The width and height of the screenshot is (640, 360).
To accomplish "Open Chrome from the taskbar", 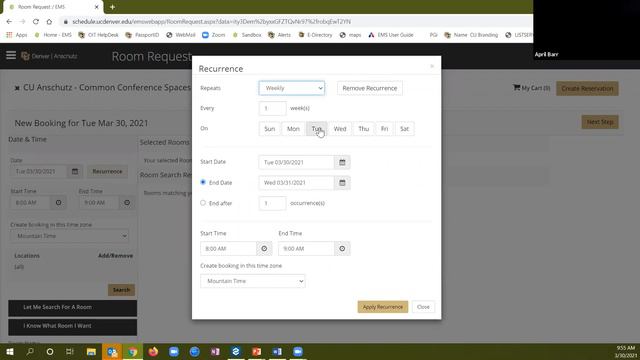I will (x=133, y=351).
